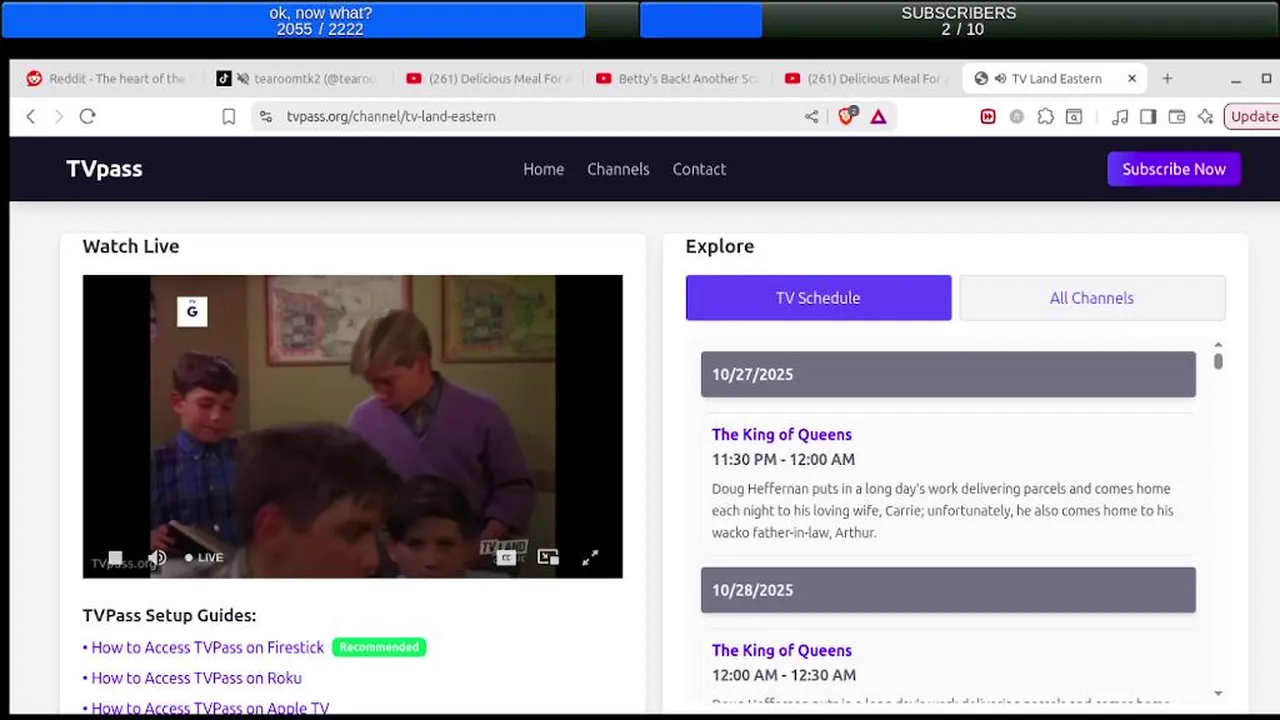This screenshot has width=1280, height=720.
Task: Click the LIVE indicator in player
Action: coord(204,557)
